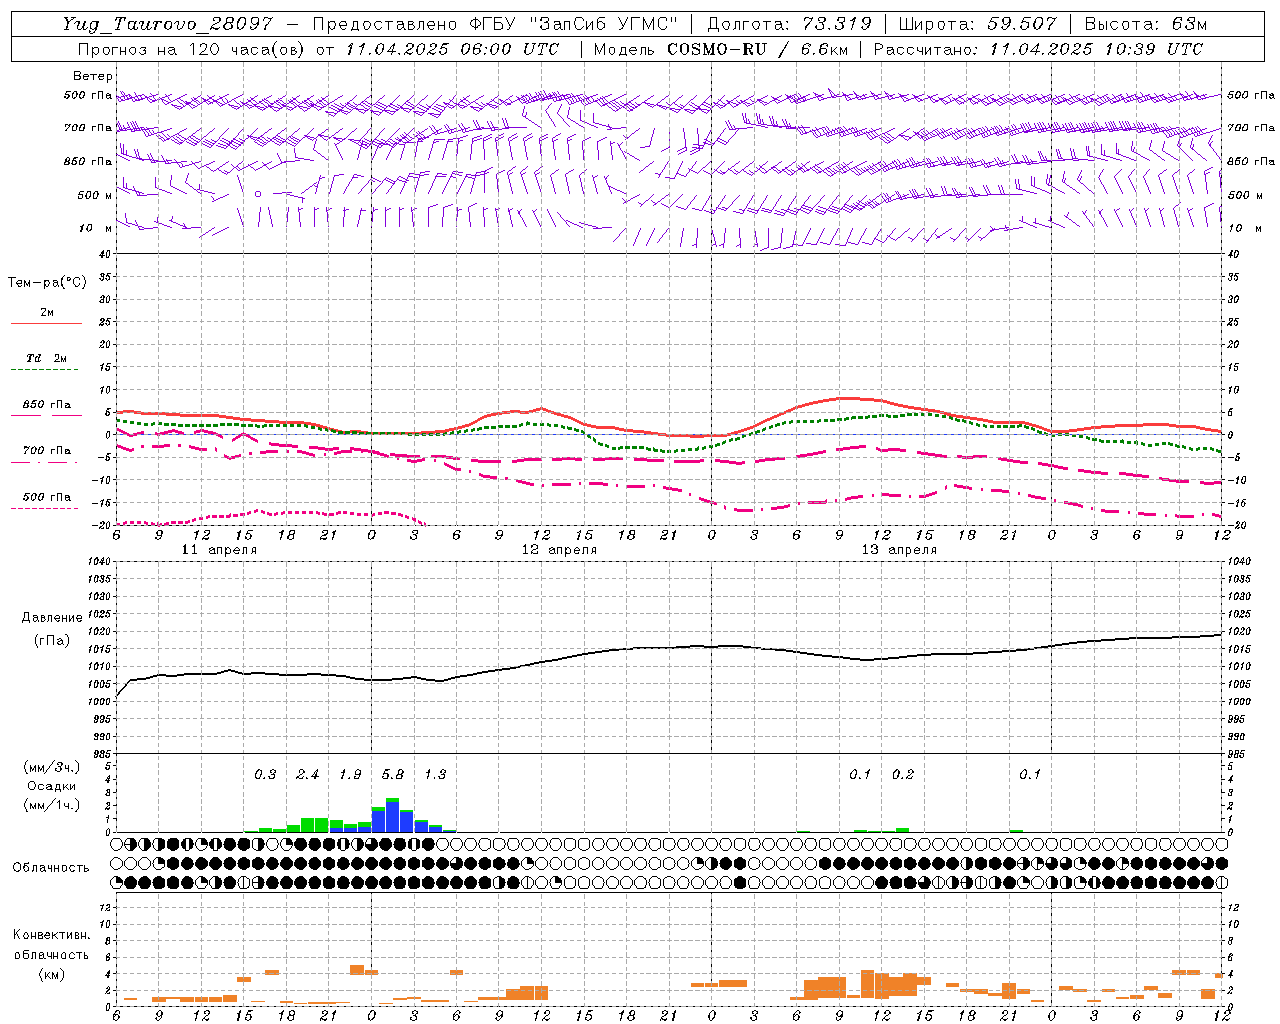Click the (мм/3ч.) precipitation unit label
The image size is (1280, 1024).
point(52,767)
